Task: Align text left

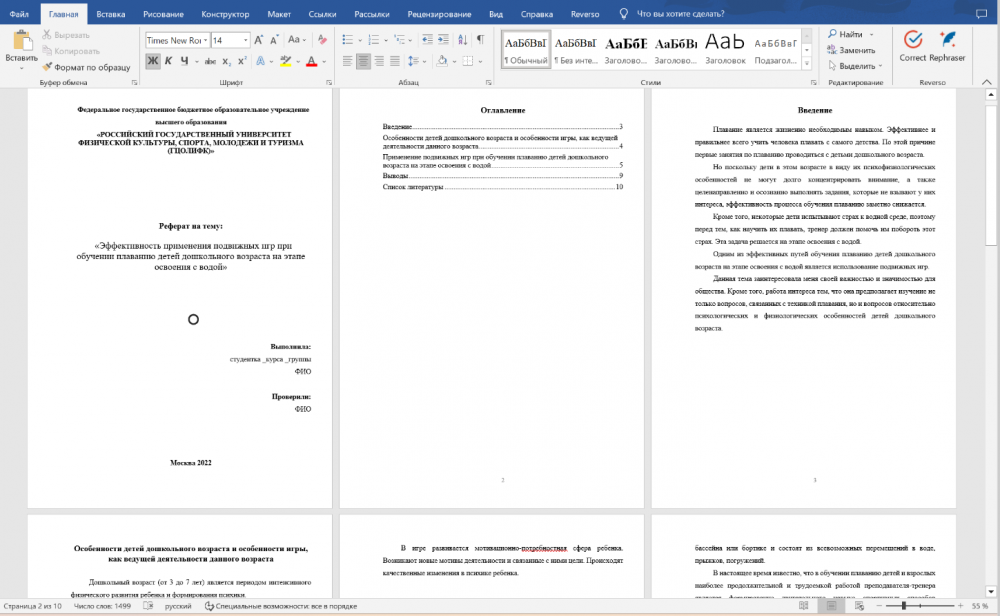Action: [x=348, y=61]
